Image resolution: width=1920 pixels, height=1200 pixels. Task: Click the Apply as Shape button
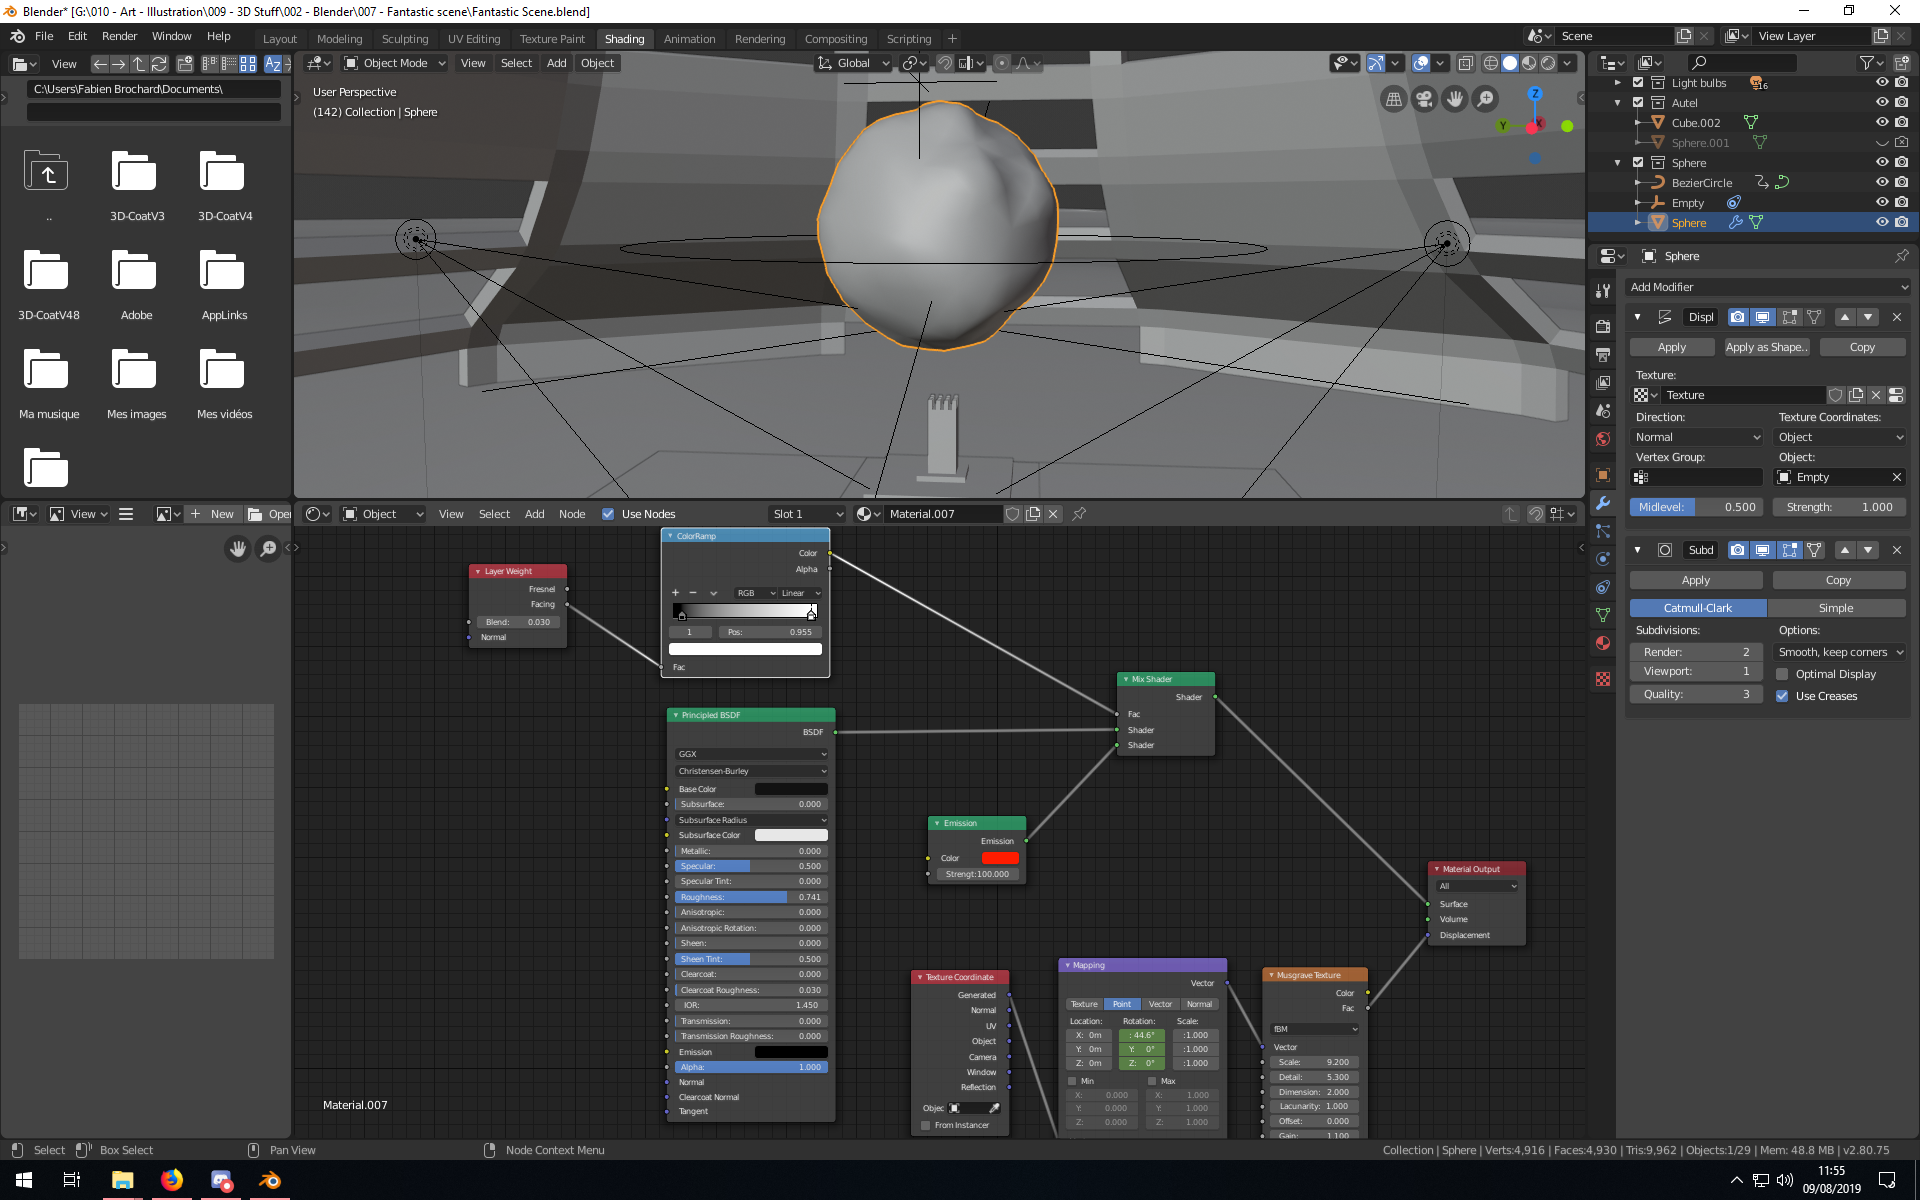(x=1766, y=347)
